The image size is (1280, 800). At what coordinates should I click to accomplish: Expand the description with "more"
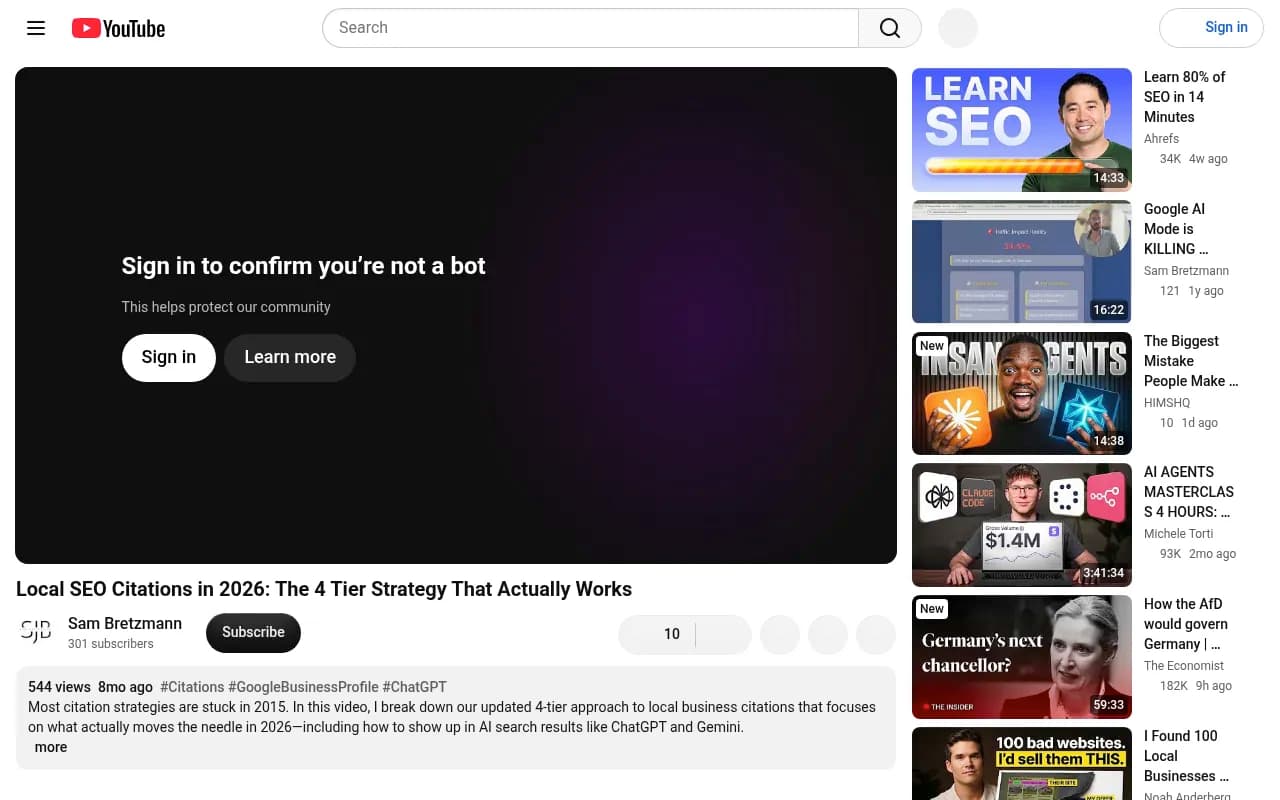click(51, 747)
